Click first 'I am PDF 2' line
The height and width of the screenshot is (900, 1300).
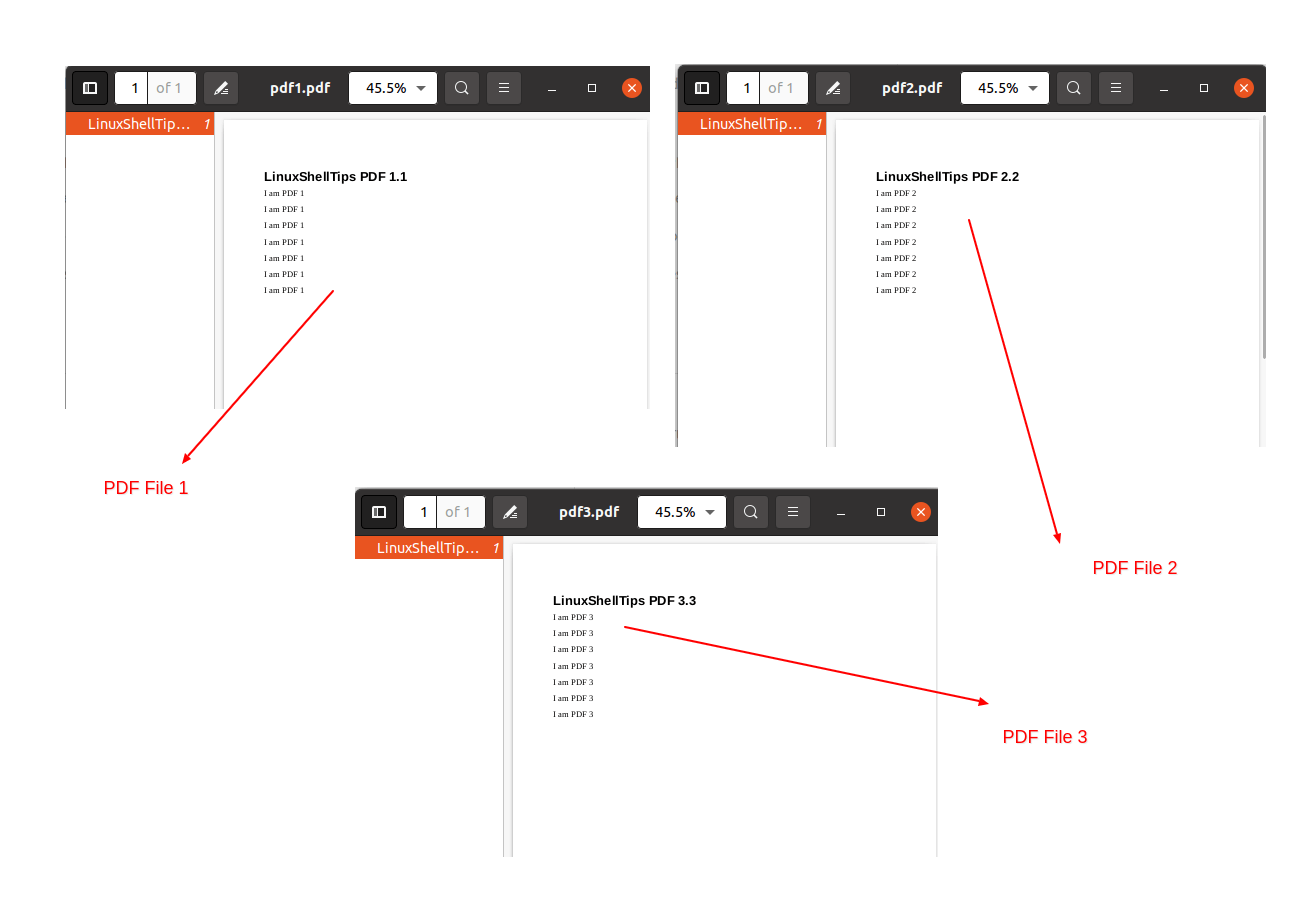click(896, 193)
